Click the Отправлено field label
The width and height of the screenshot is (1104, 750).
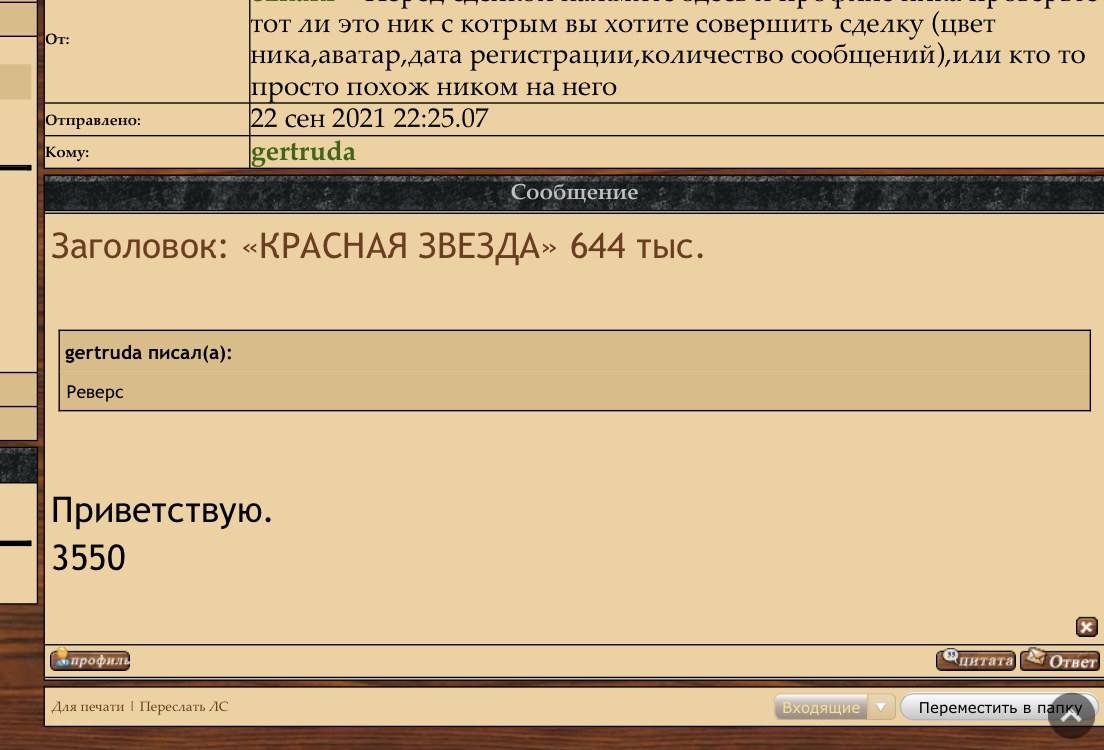(x=93, y=120)
